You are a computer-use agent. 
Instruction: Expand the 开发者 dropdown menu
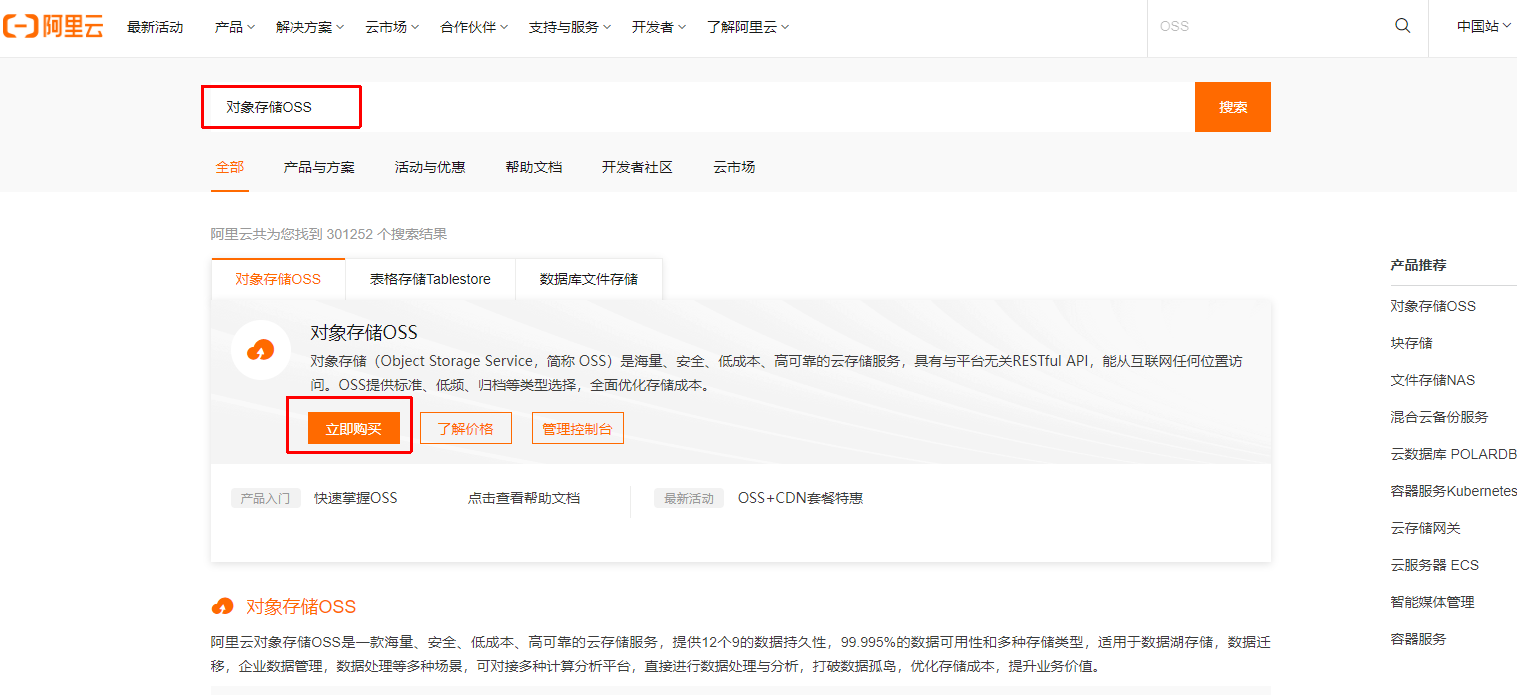[658, 27]
